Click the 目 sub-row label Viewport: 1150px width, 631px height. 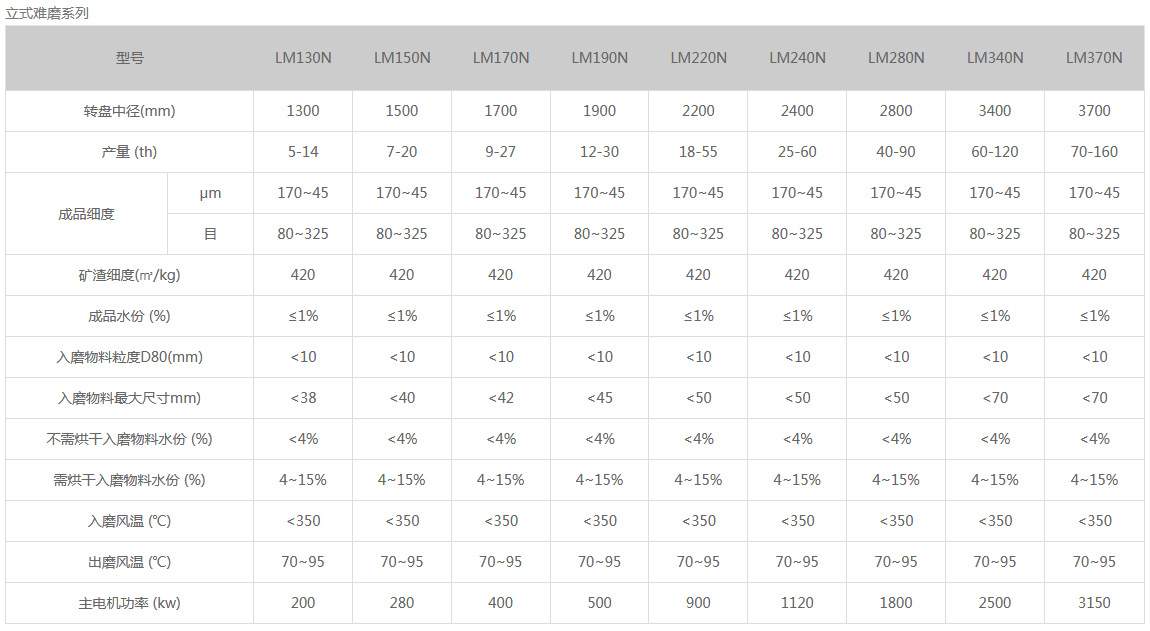point(210,234)
